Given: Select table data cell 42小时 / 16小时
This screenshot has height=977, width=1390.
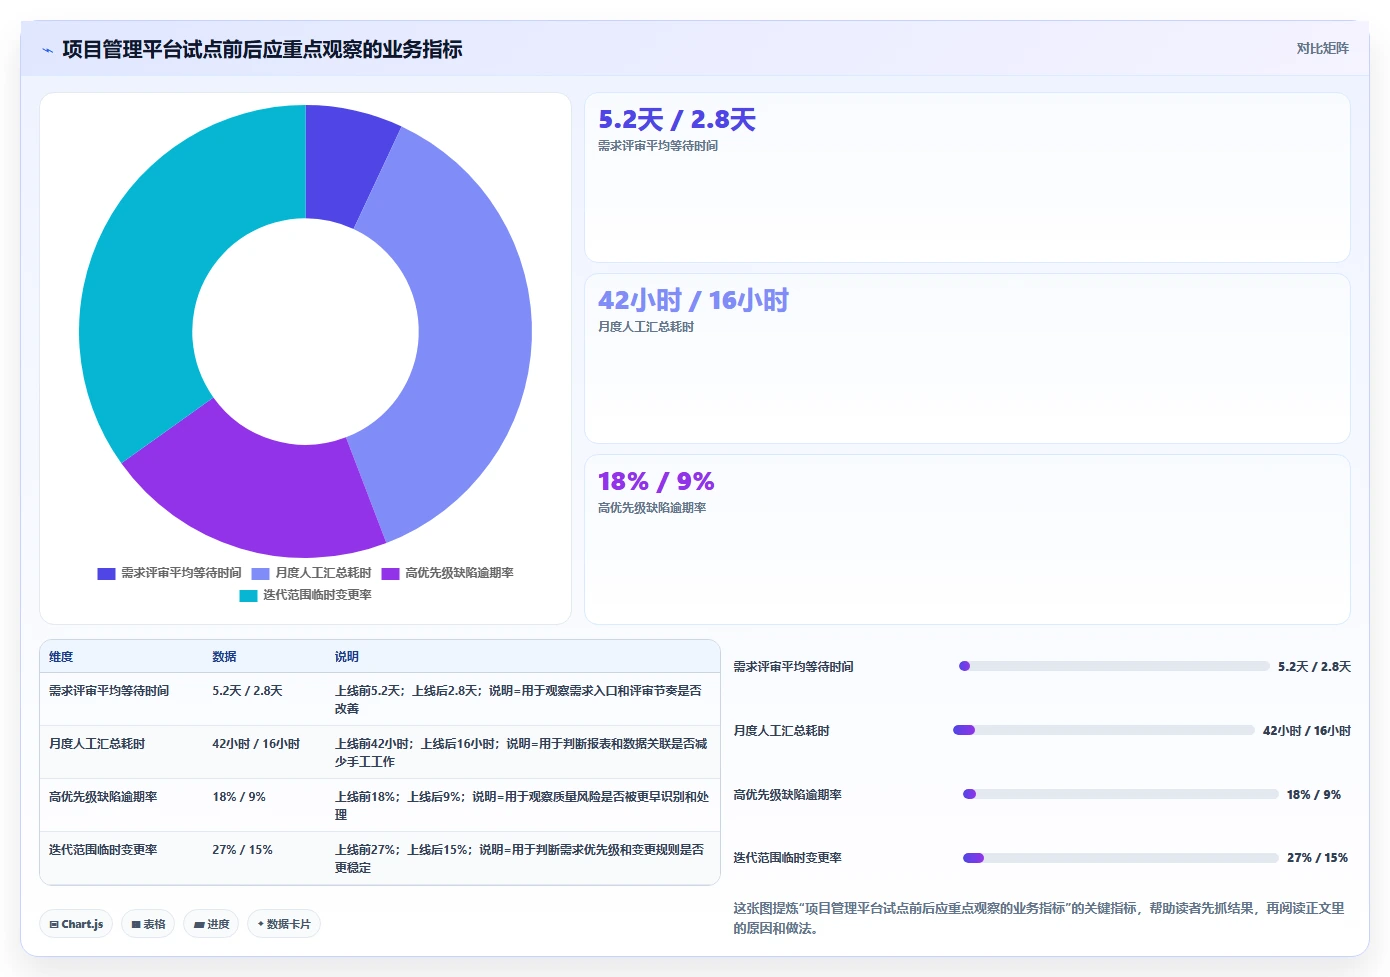Looking at the screenshot, I should (x=256, y=744).
